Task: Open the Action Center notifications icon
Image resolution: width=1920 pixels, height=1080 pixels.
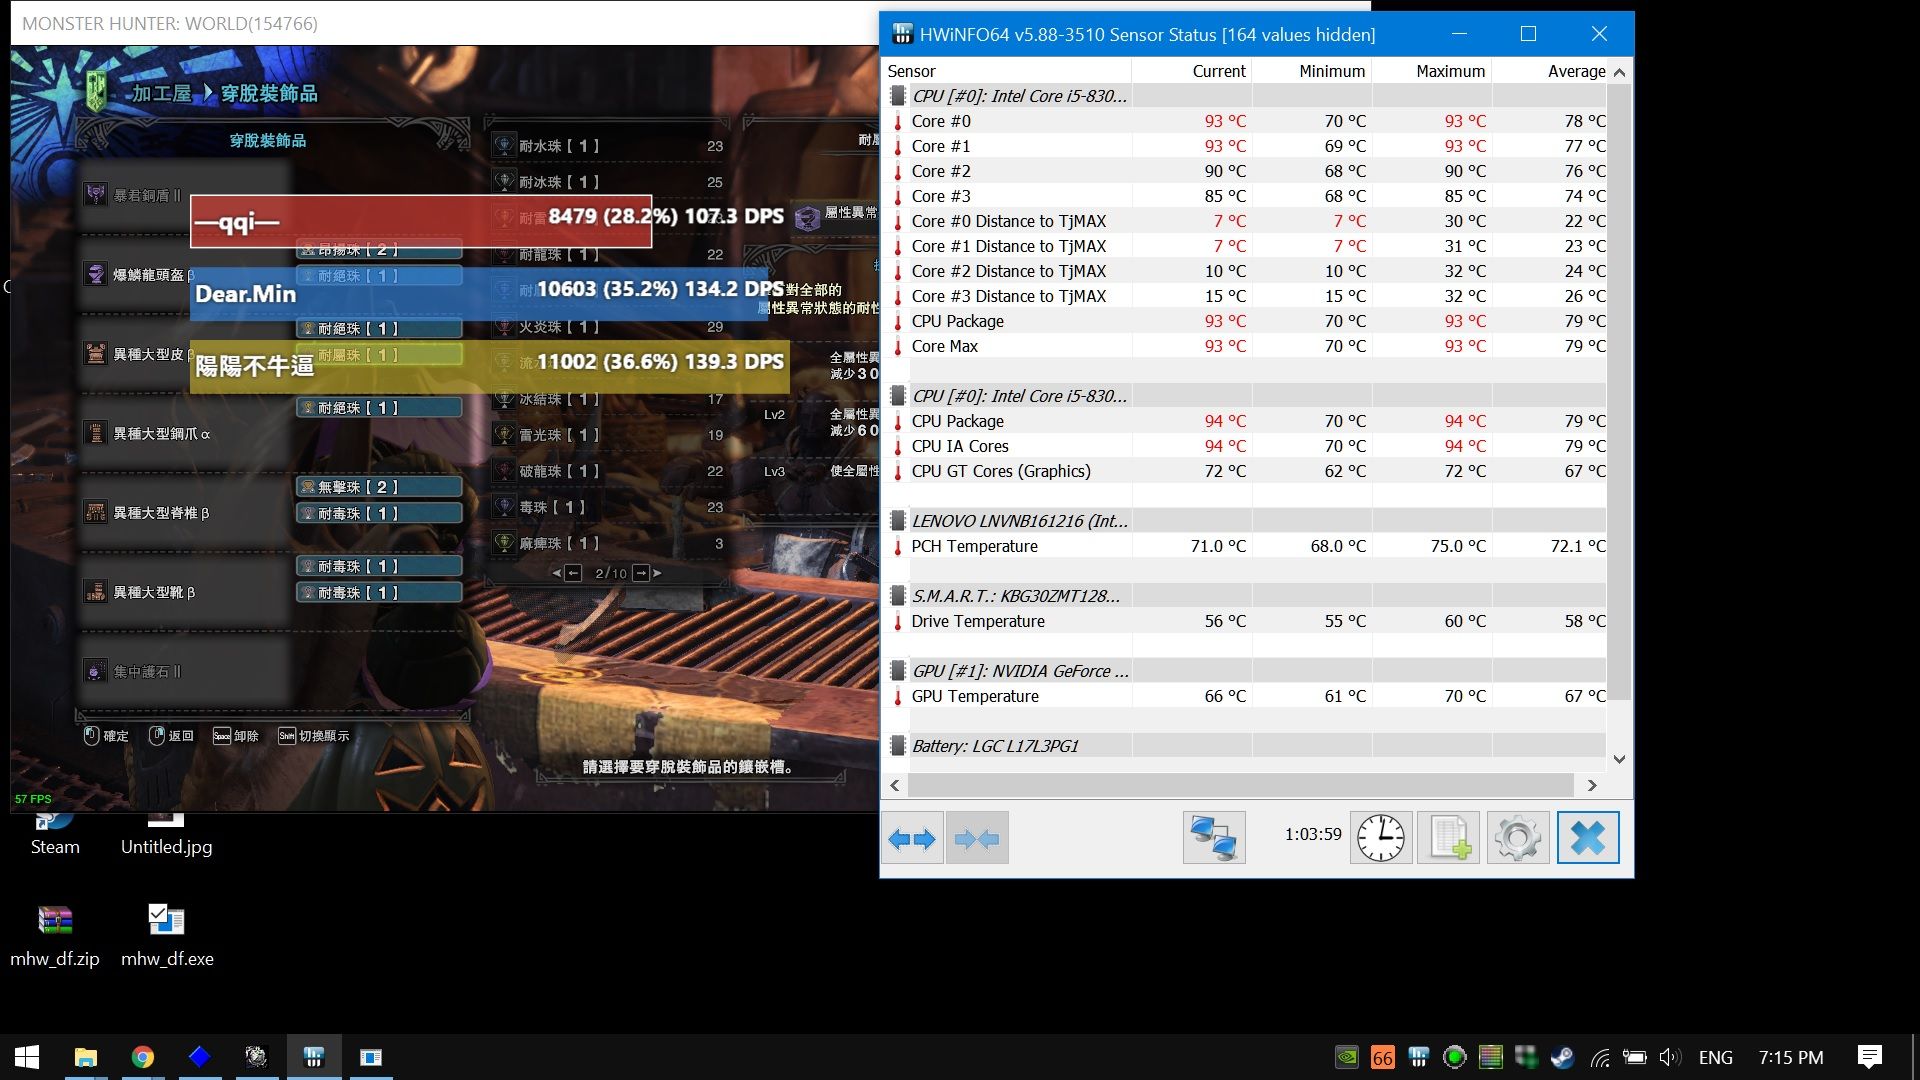Action: point(1869,1057)
